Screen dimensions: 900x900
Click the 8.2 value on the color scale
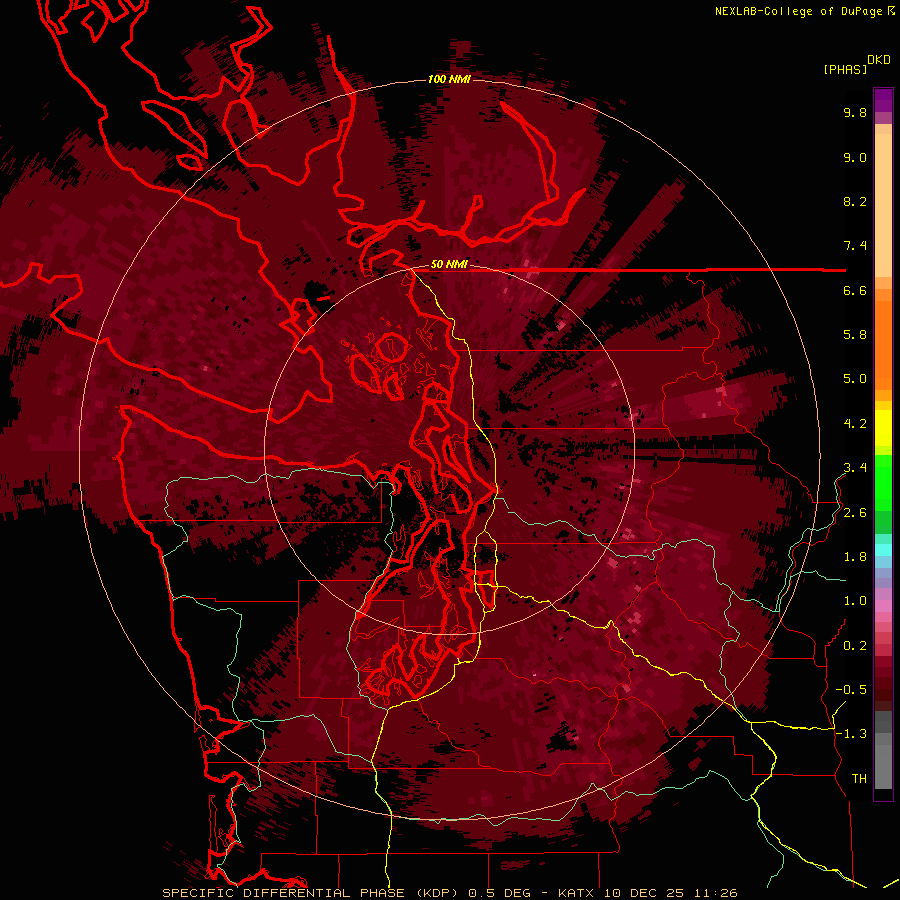coord(855,201)
